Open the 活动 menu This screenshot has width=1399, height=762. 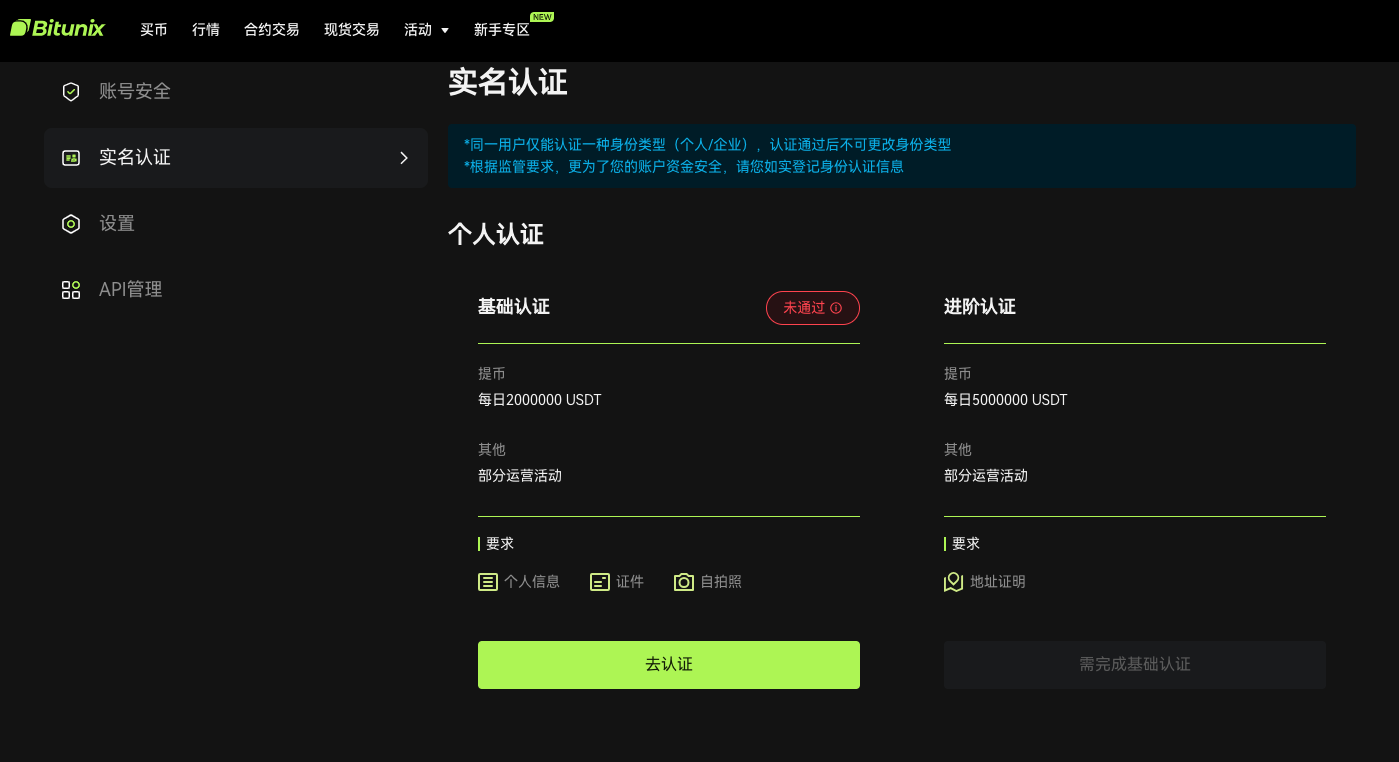coord(418,30)
